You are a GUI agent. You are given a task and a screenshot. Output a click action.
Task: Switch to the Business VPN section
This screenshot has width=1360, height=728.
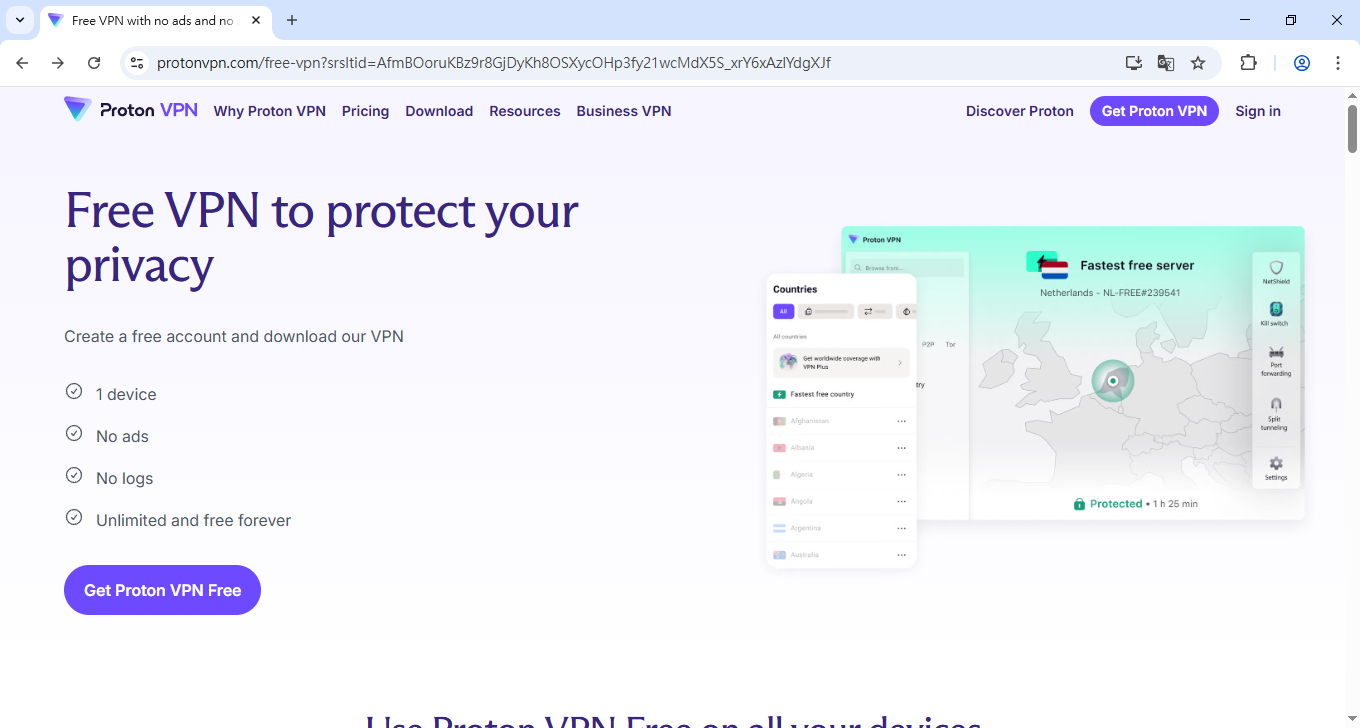624,111
